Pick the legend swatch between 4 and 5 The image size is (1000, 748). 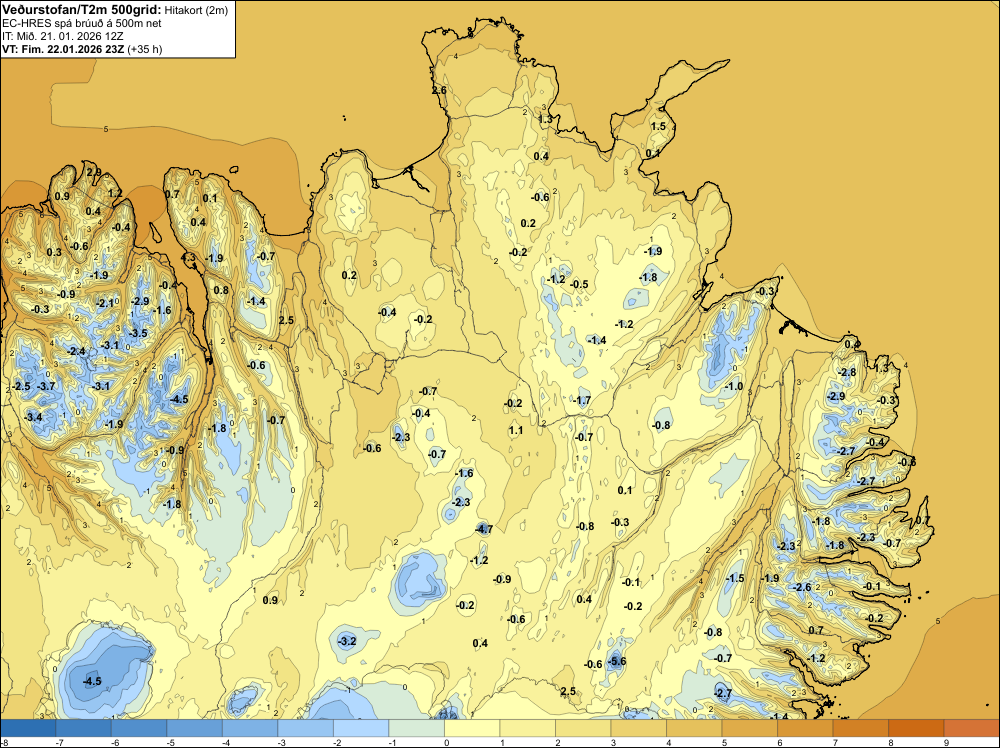(x=694, y=728)
